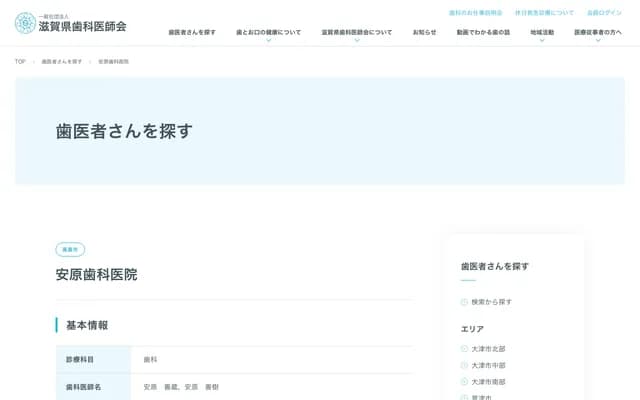Click the TOP breadcrumb link
The image size is (640, 400).
point(20,62)
